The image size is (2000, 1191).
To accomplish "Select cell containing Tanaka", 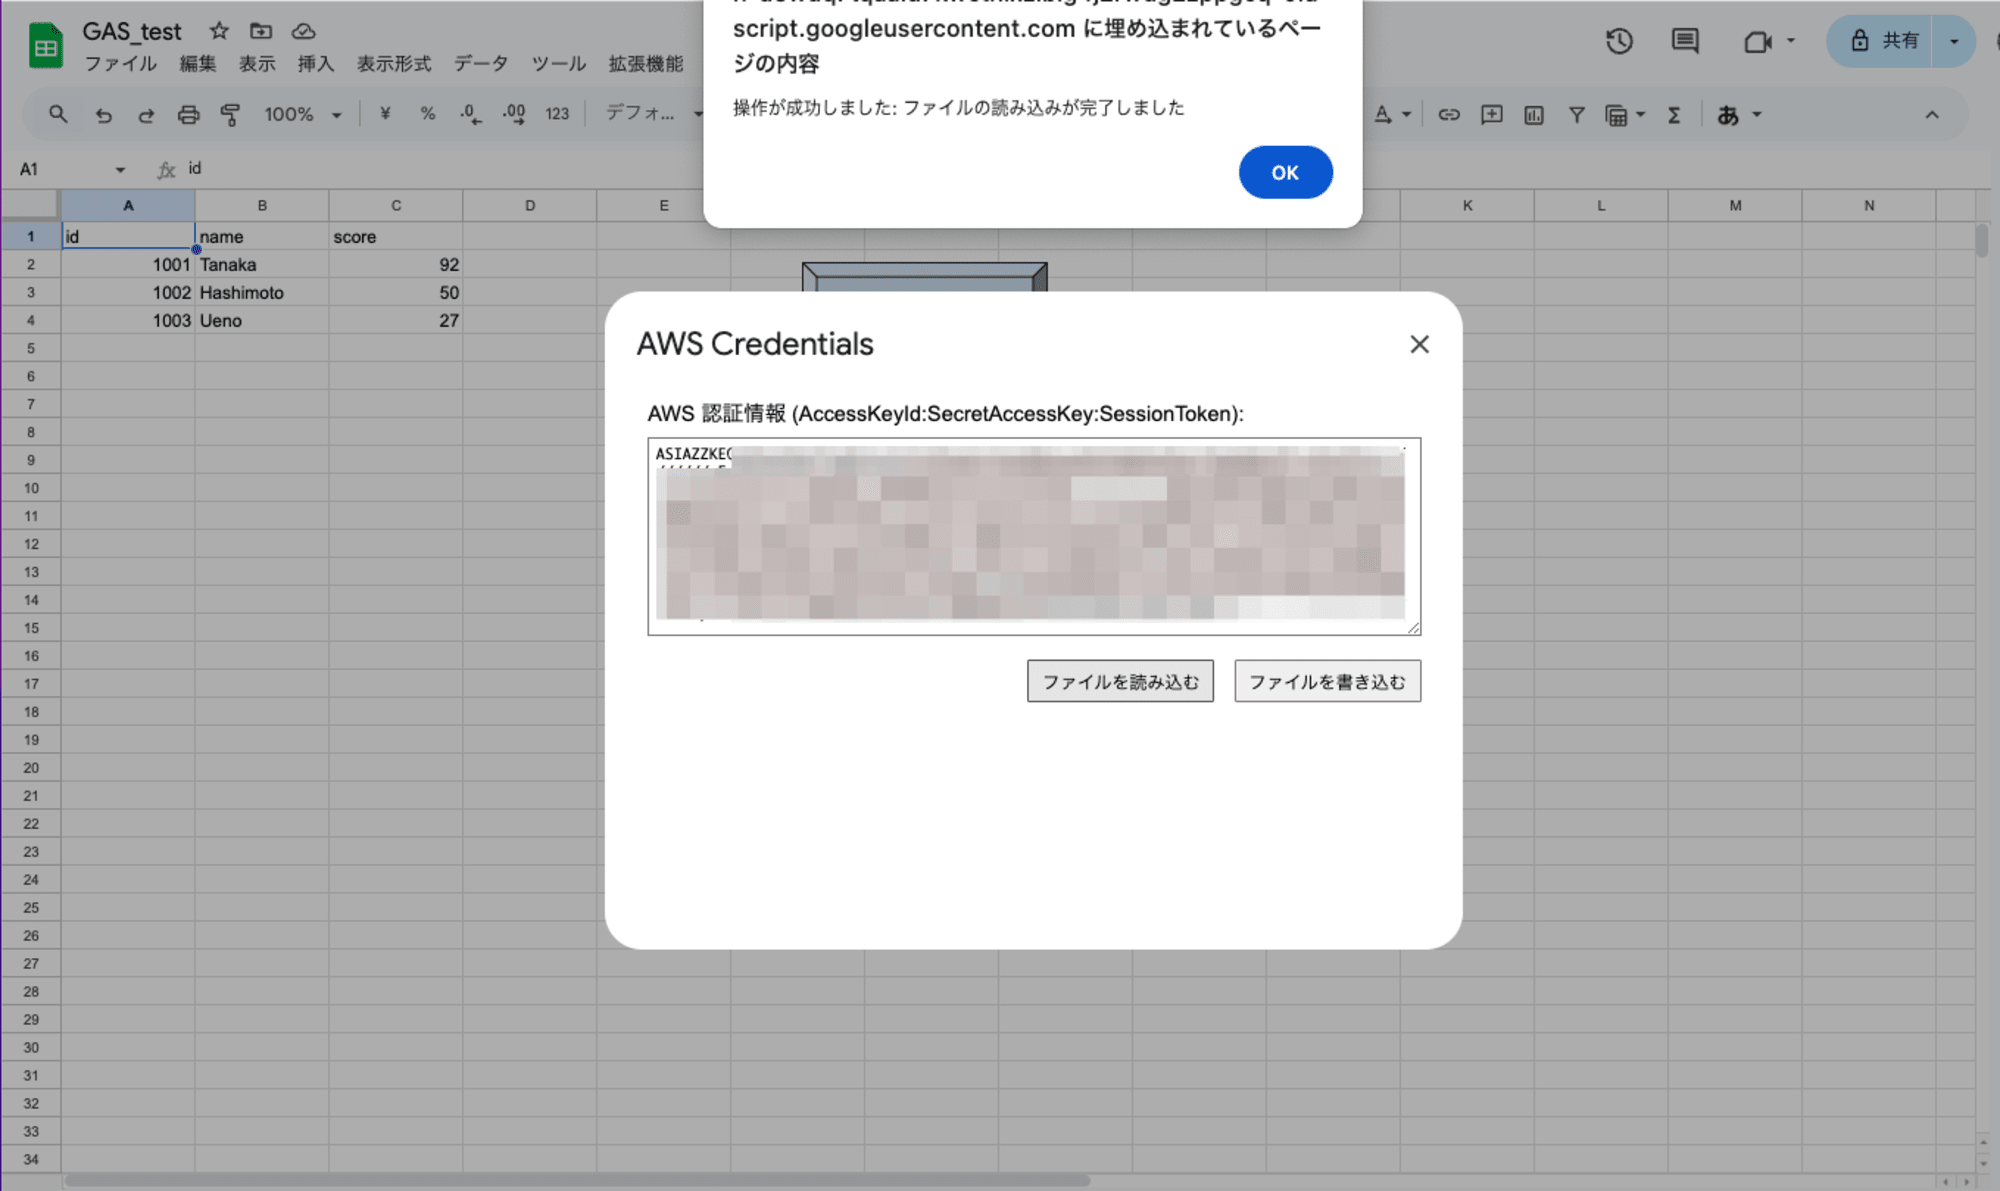I will click(262, 265).
